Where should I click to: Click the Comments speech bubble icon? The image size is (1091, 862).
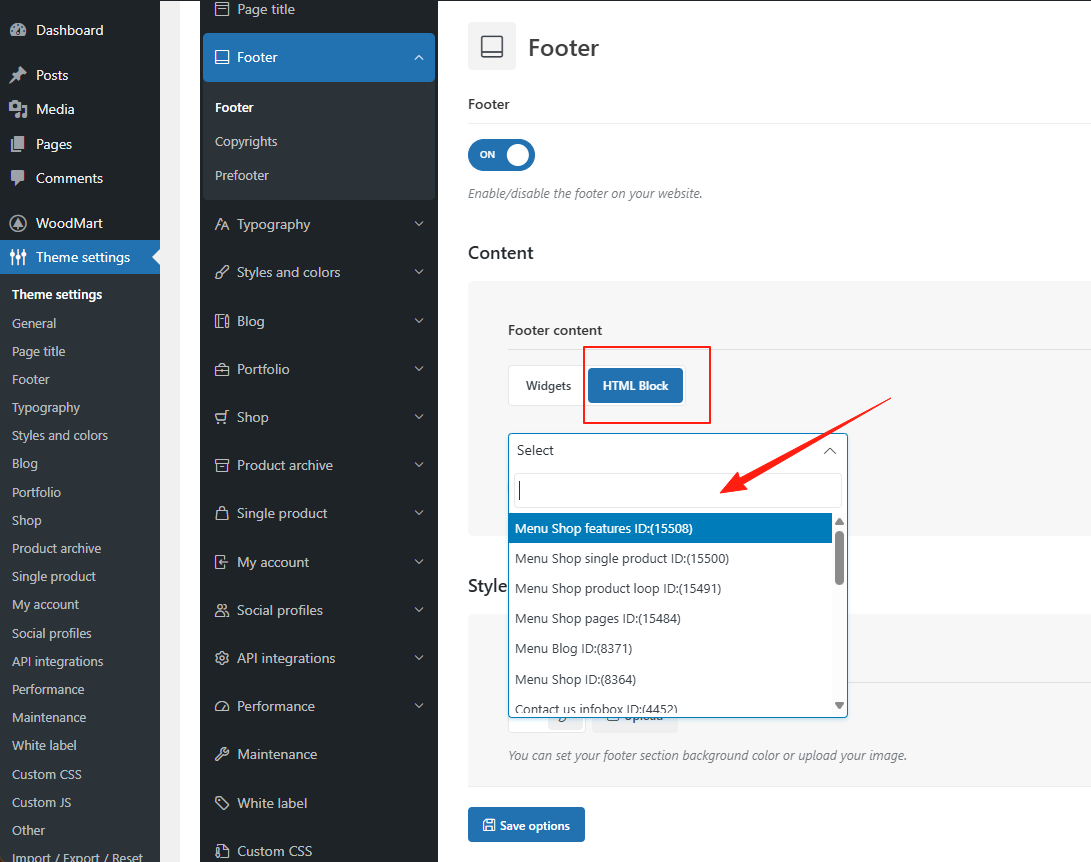point(18,178)
